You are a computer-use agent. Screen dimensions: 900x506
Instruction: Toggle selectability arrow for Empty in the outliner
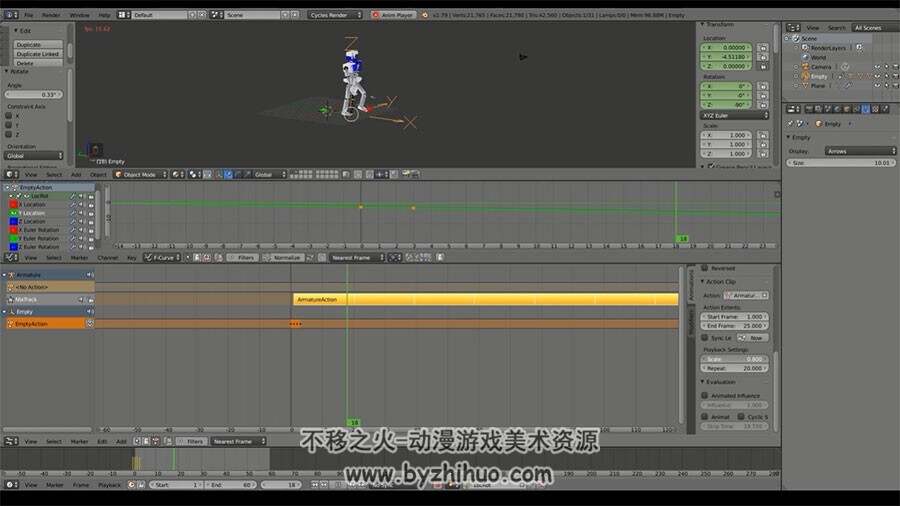tap(886, 76)
